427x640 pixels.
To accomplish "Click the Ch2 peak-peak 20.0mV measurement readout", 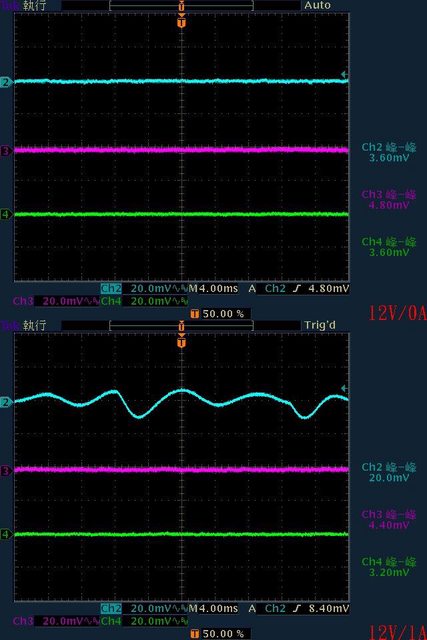I will point(389,472).
